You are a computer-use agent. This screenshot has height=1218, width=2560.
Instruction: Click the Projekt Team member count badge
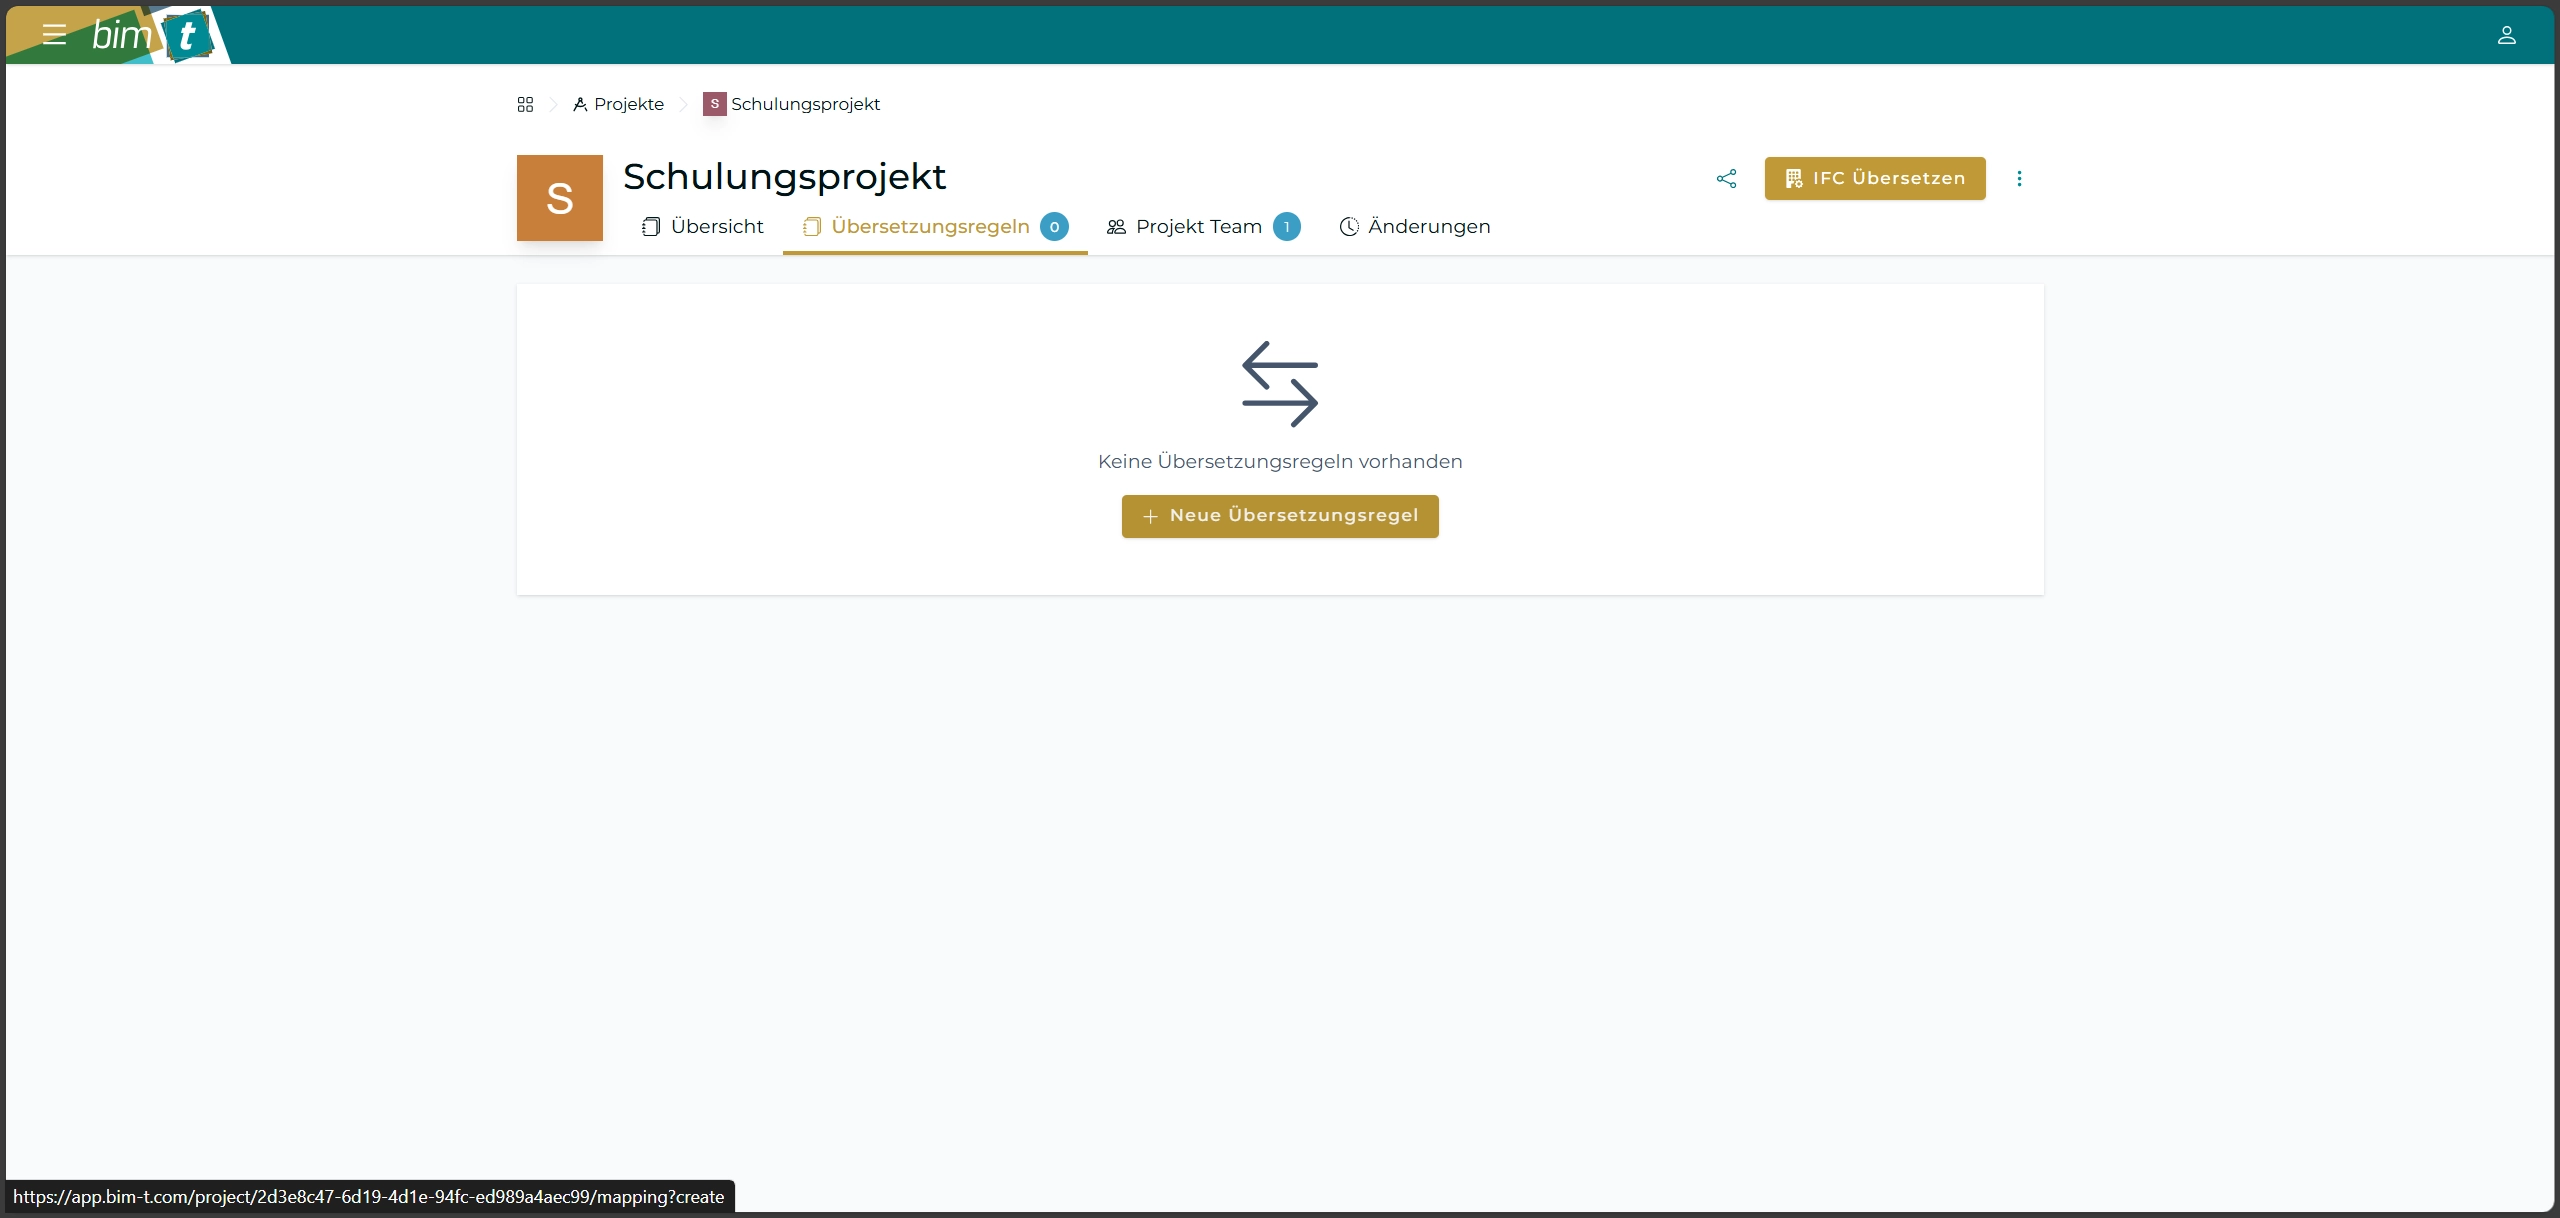(1286, 227)
